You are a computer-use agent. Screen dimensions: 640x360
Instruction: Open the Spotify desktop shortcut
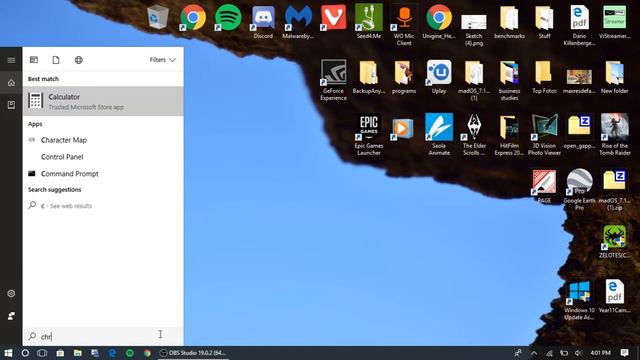[x=228, y=18]
